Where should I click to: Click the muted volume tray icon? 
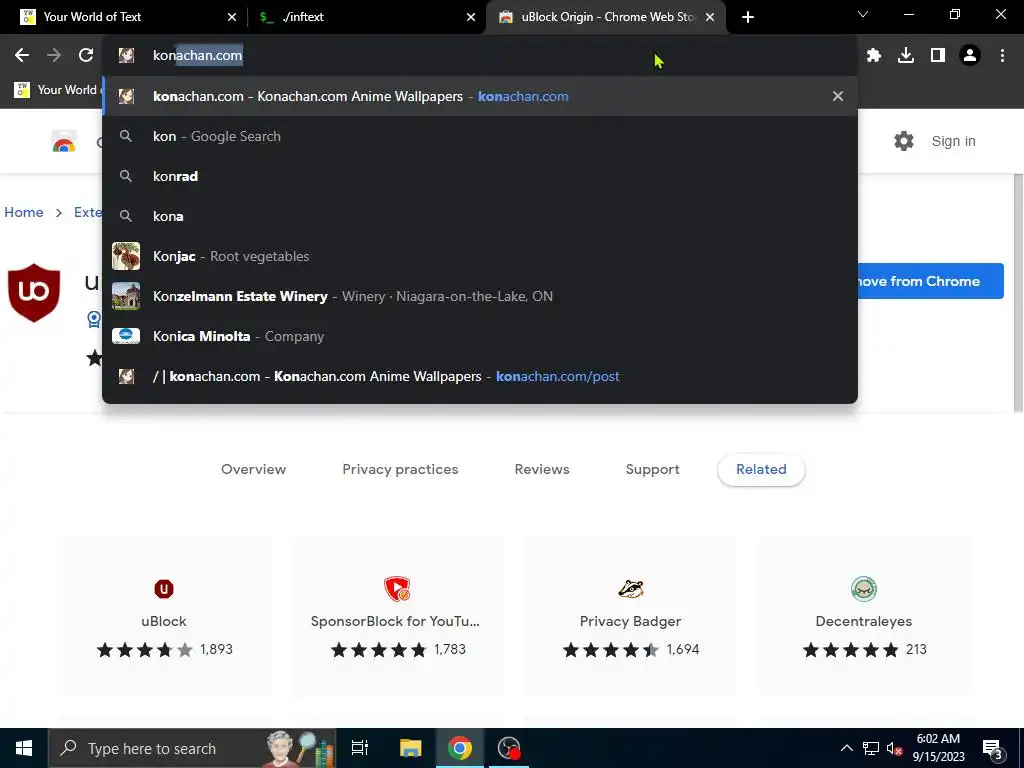tap(895, 748)
